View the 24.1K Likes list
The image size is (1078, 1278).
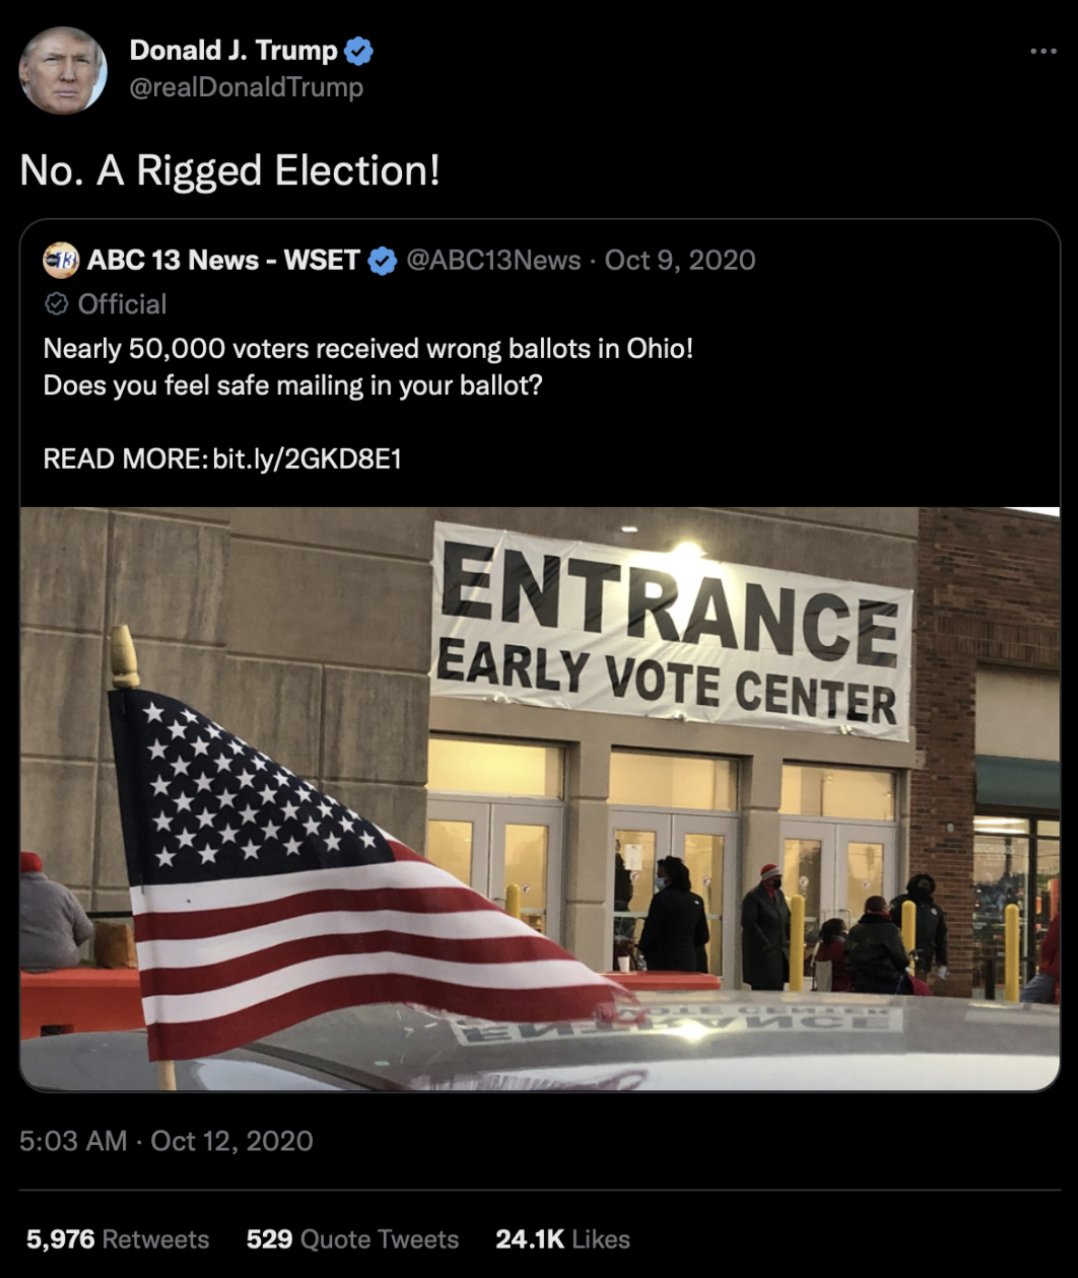click(562, 1239)
